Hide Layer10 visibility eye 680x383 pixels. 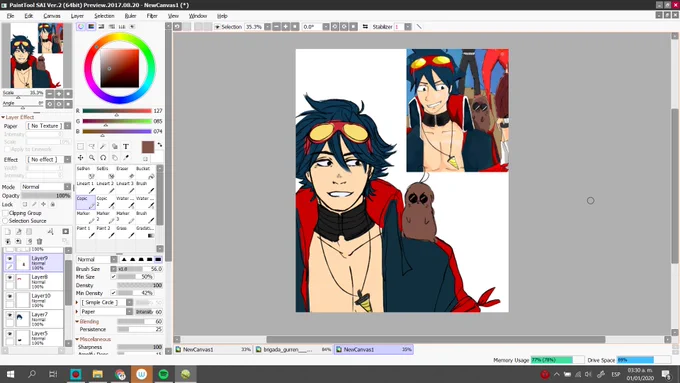10,296
